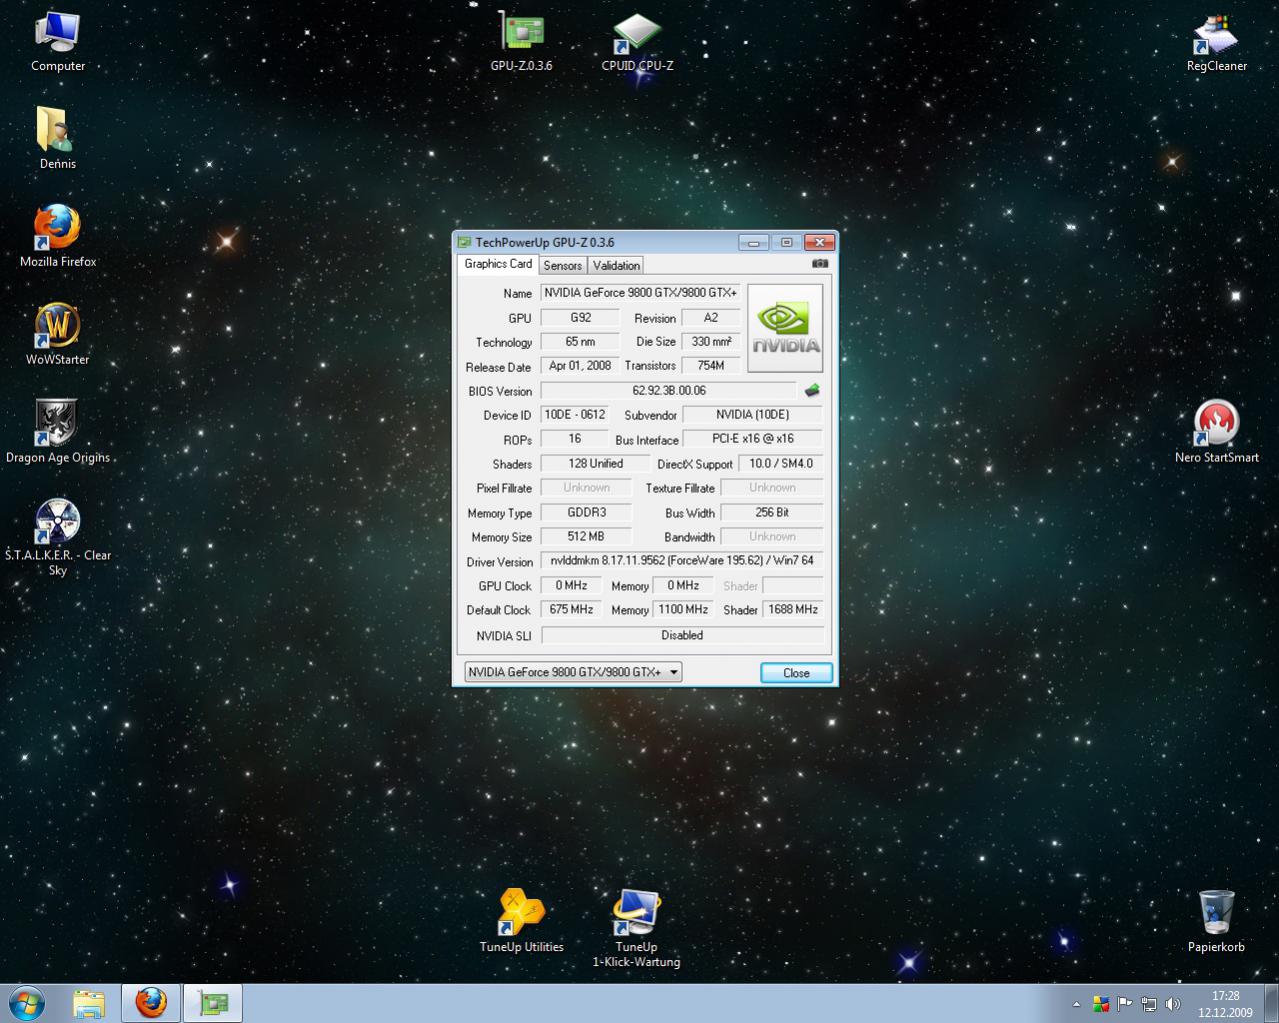The image size is (1279, 1023).
Task: Show hidden tray icons arrow
Action: click(x=1076, y=1004)
